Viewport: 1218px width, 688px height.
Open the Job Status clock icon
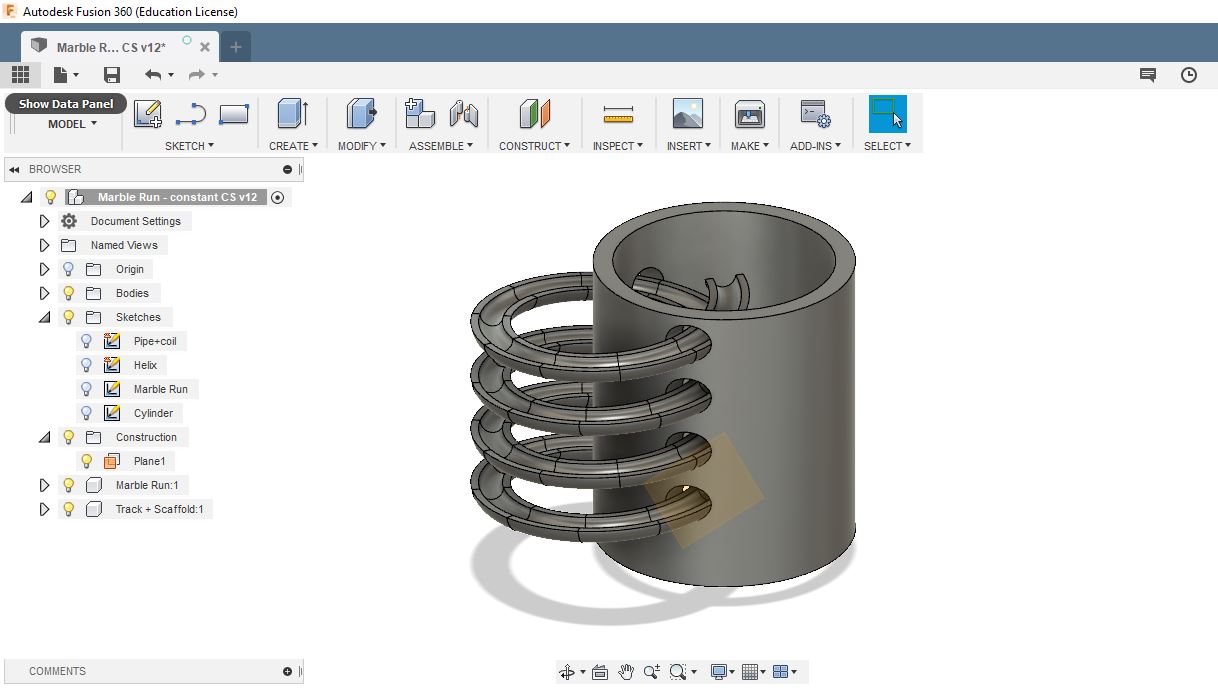click(x=1189, y=75)
